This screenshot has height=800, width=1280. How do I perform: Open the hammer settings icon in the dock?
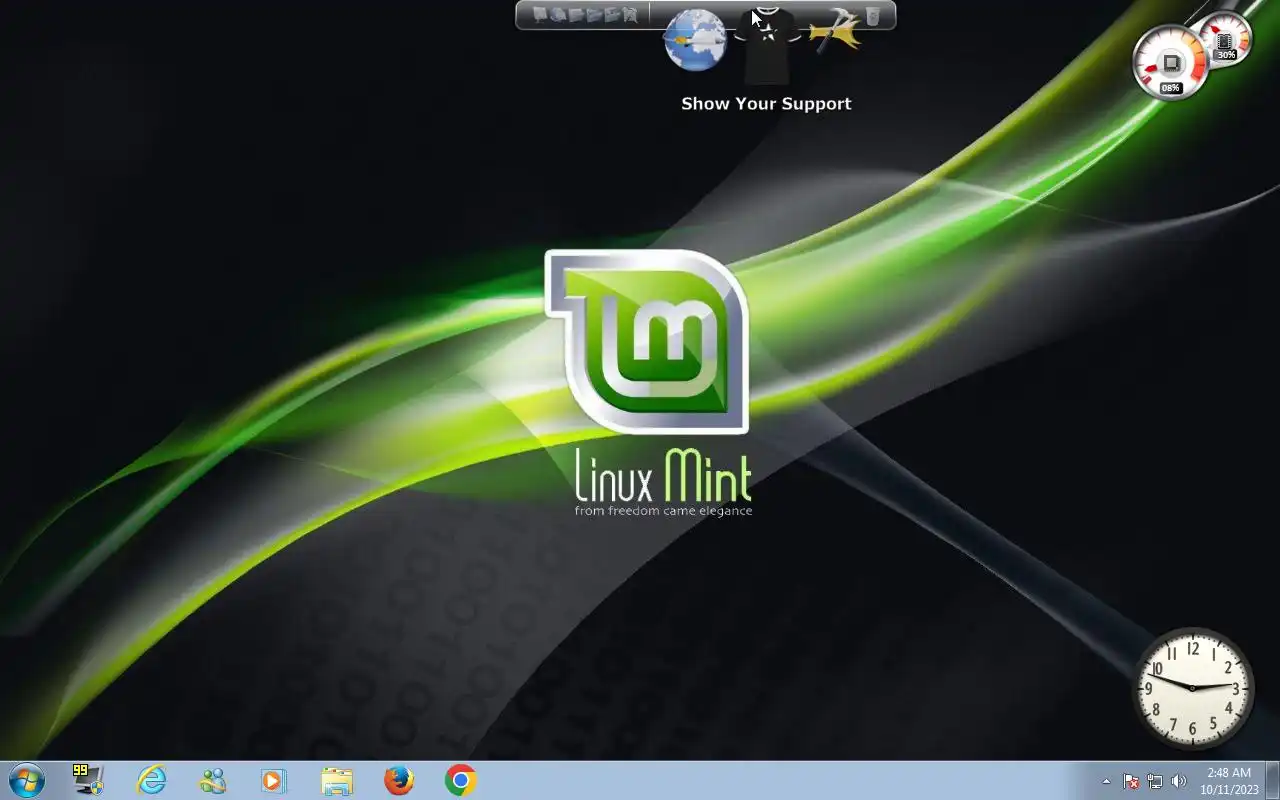click(x=836, y=32)
